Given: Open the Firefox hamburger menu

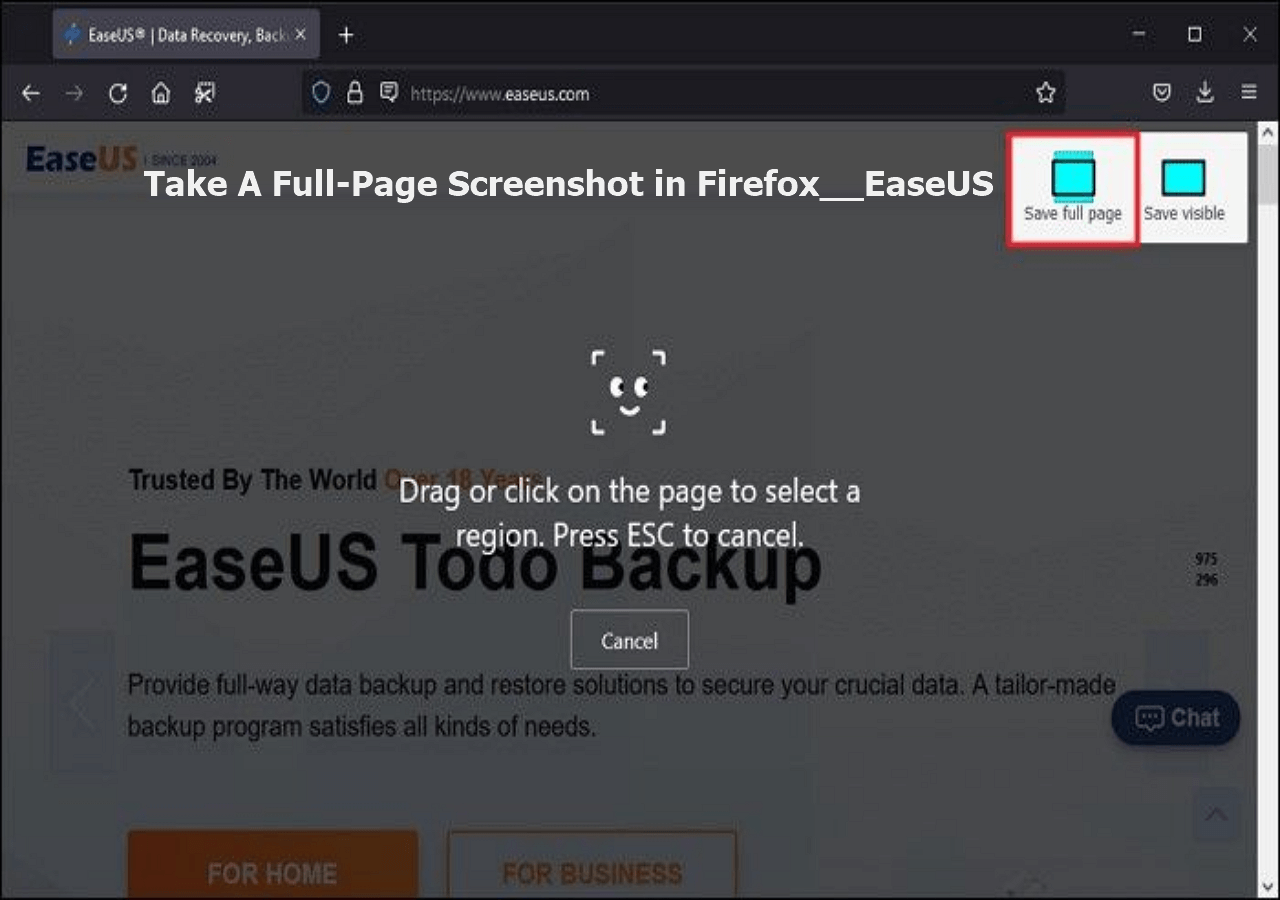Looking at the screenshot, I should (1249, 92).
